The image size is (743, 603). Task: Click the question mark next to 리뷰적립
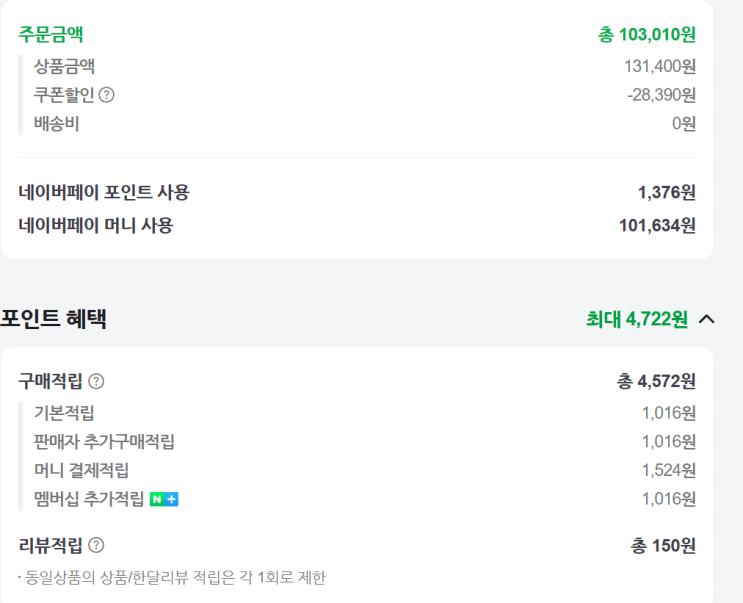96,545
